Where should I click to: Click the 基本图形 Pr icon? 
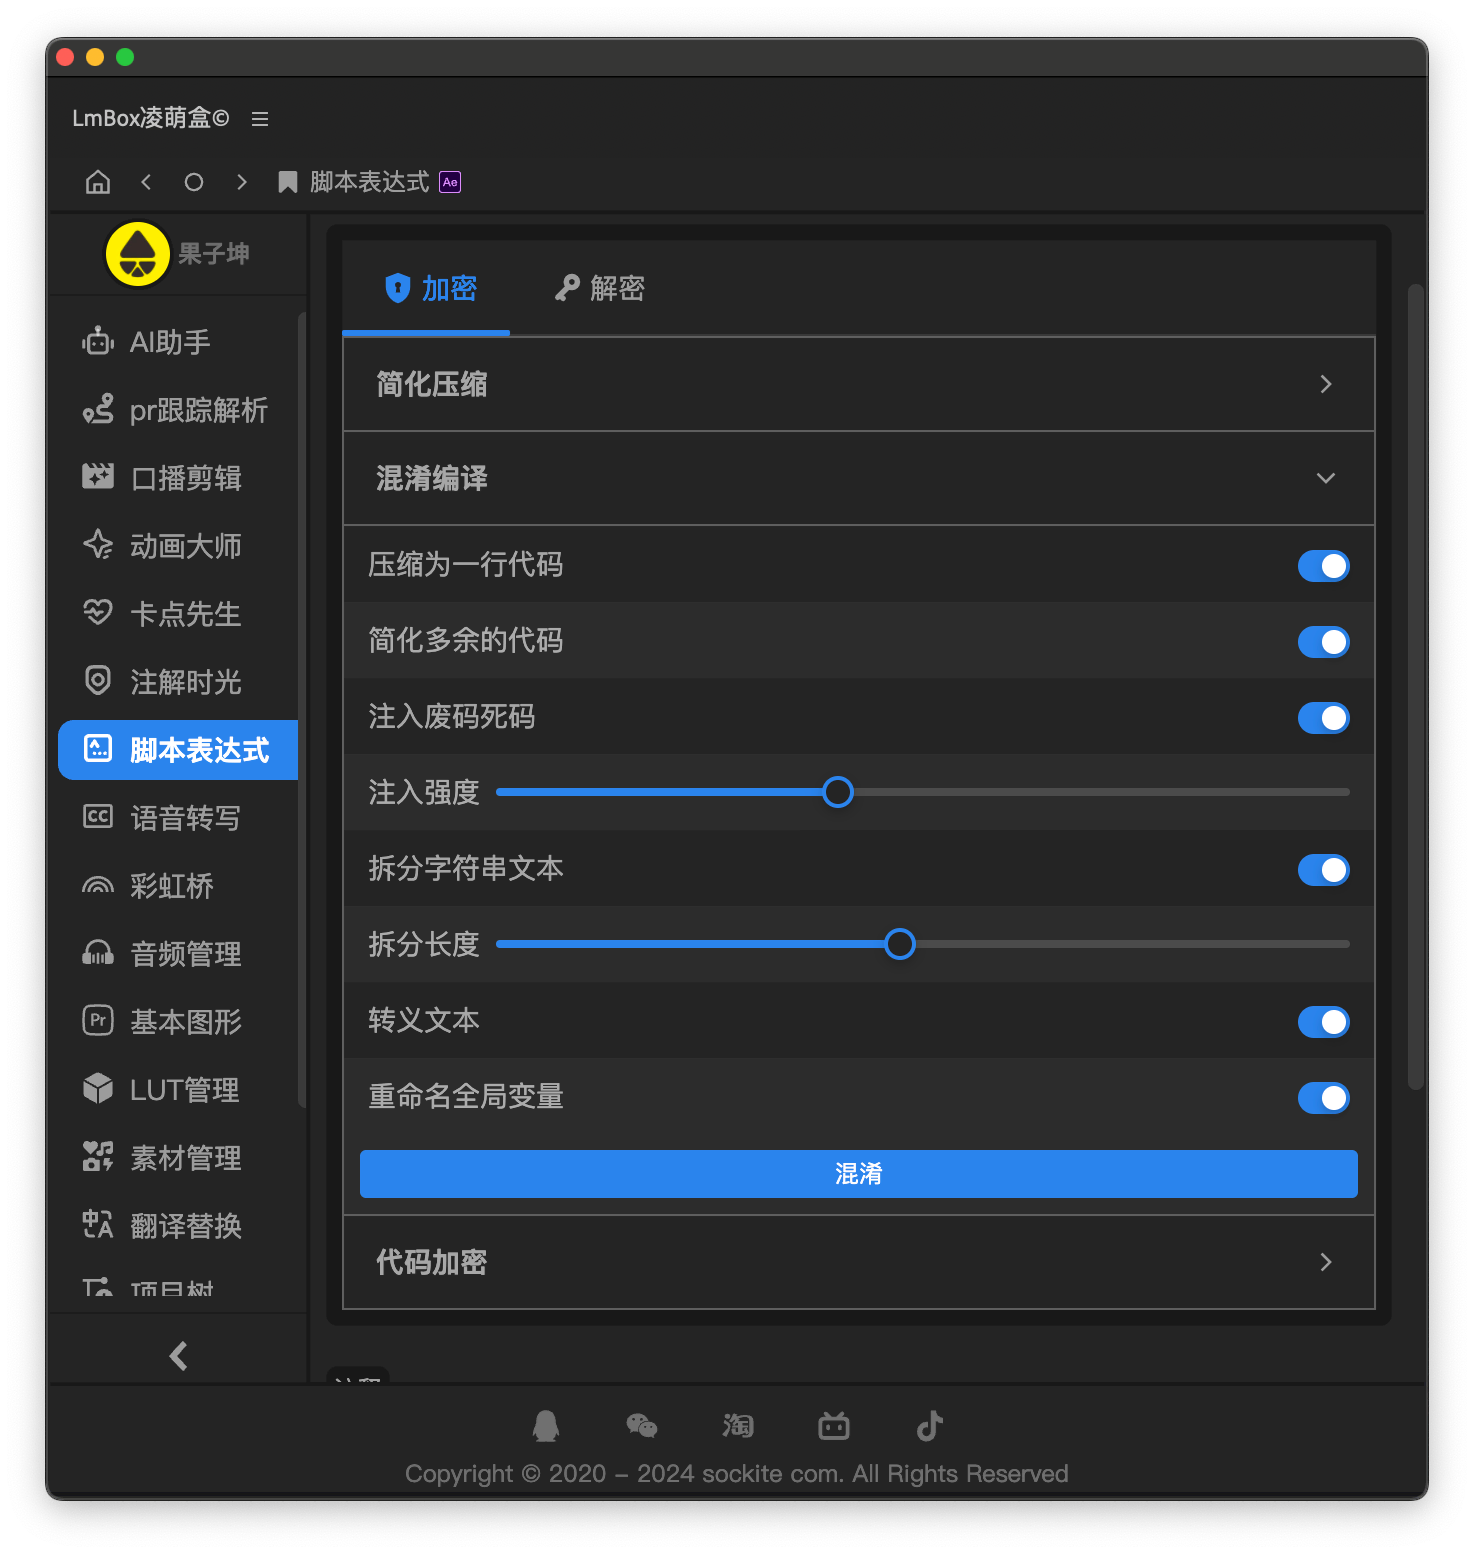[x=98, y=1020]
